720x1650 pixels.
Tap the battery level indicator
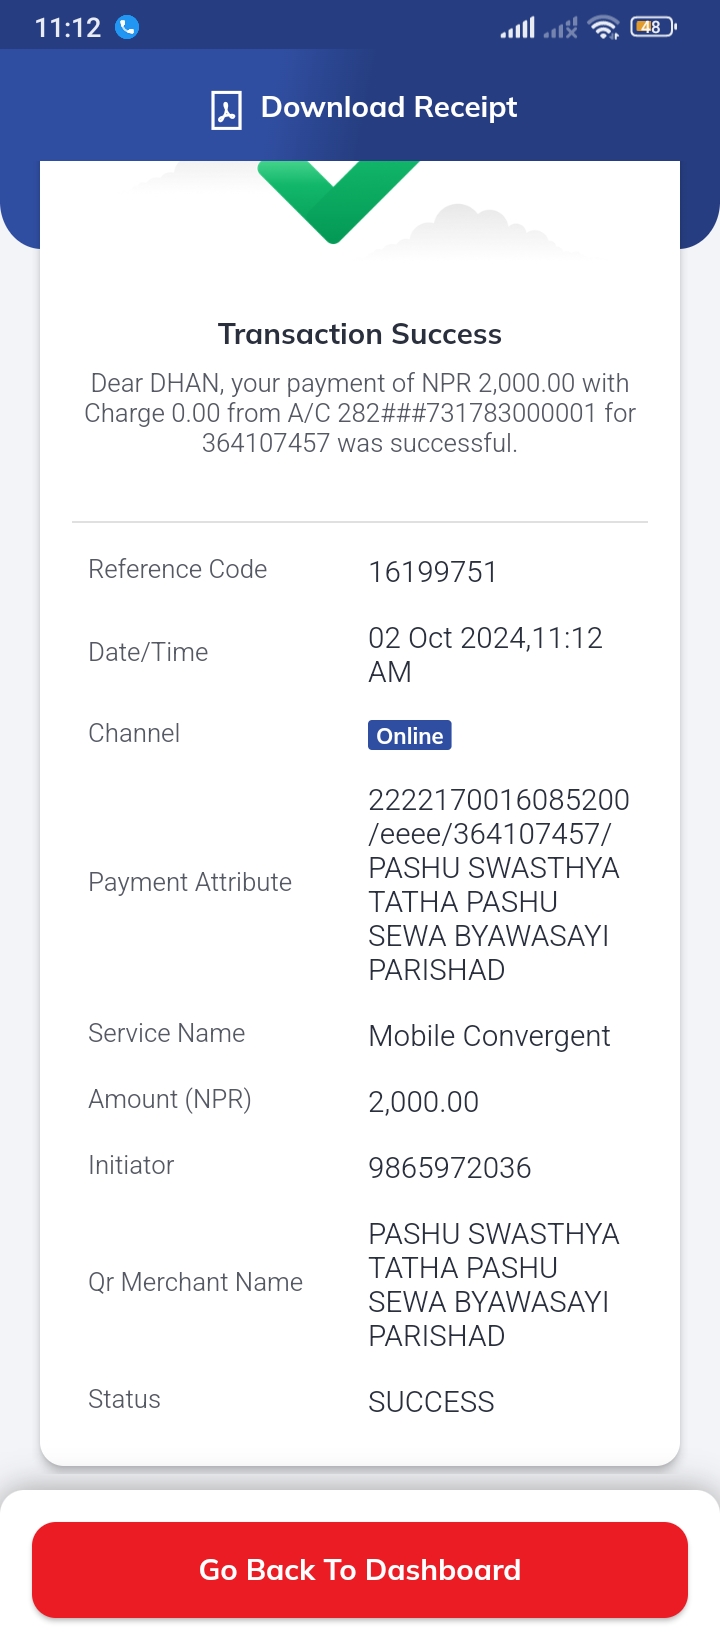[653, 27]
